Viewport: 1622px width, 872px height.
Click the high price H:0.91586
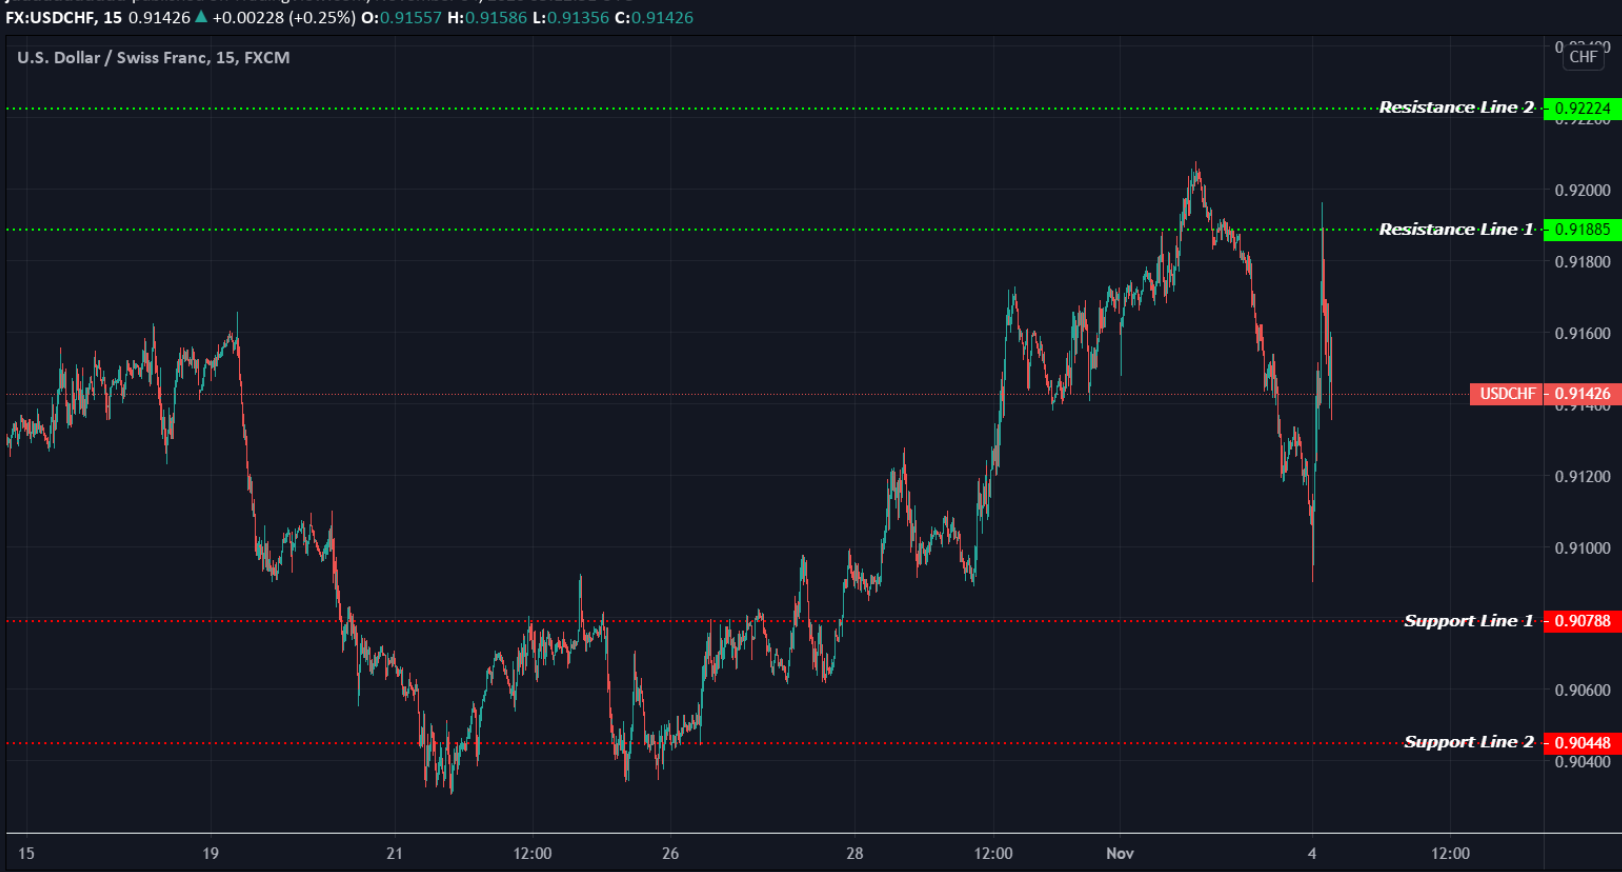(487, 18)
